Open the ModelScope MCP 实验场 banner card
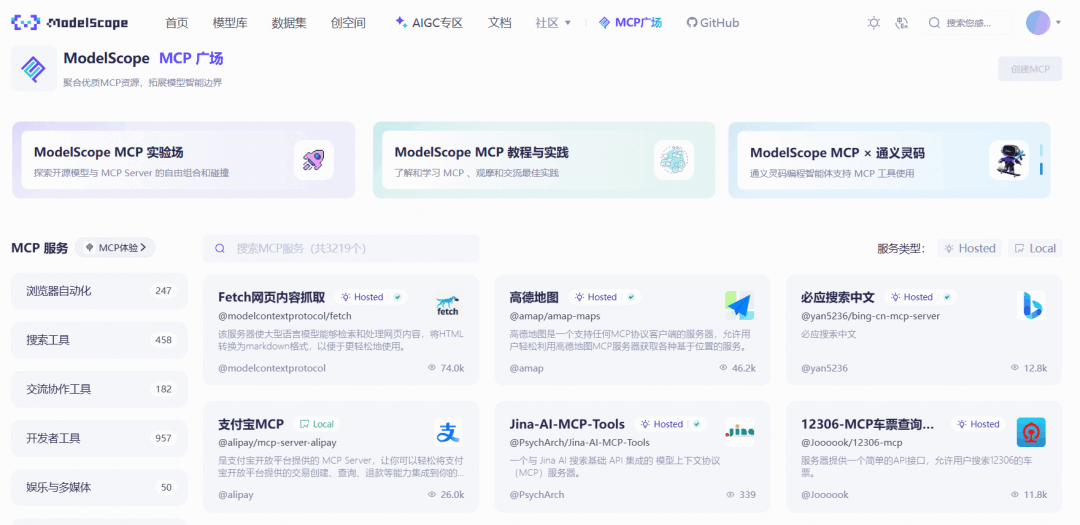This screenshot has width=1080, height=525. click(184, 160)
